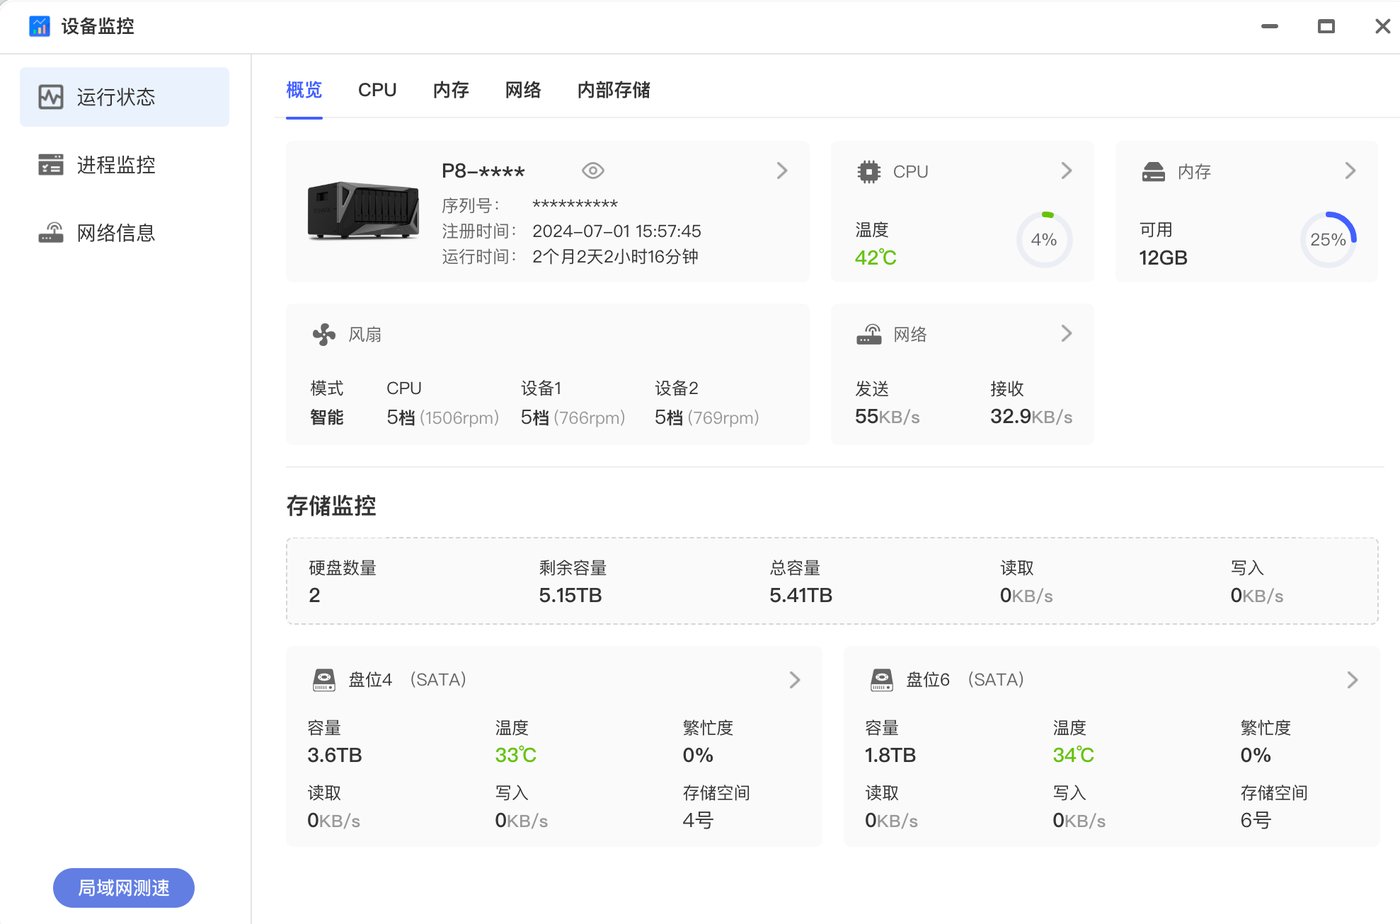Click CPU temperature value 42℃

coord(876,258)
